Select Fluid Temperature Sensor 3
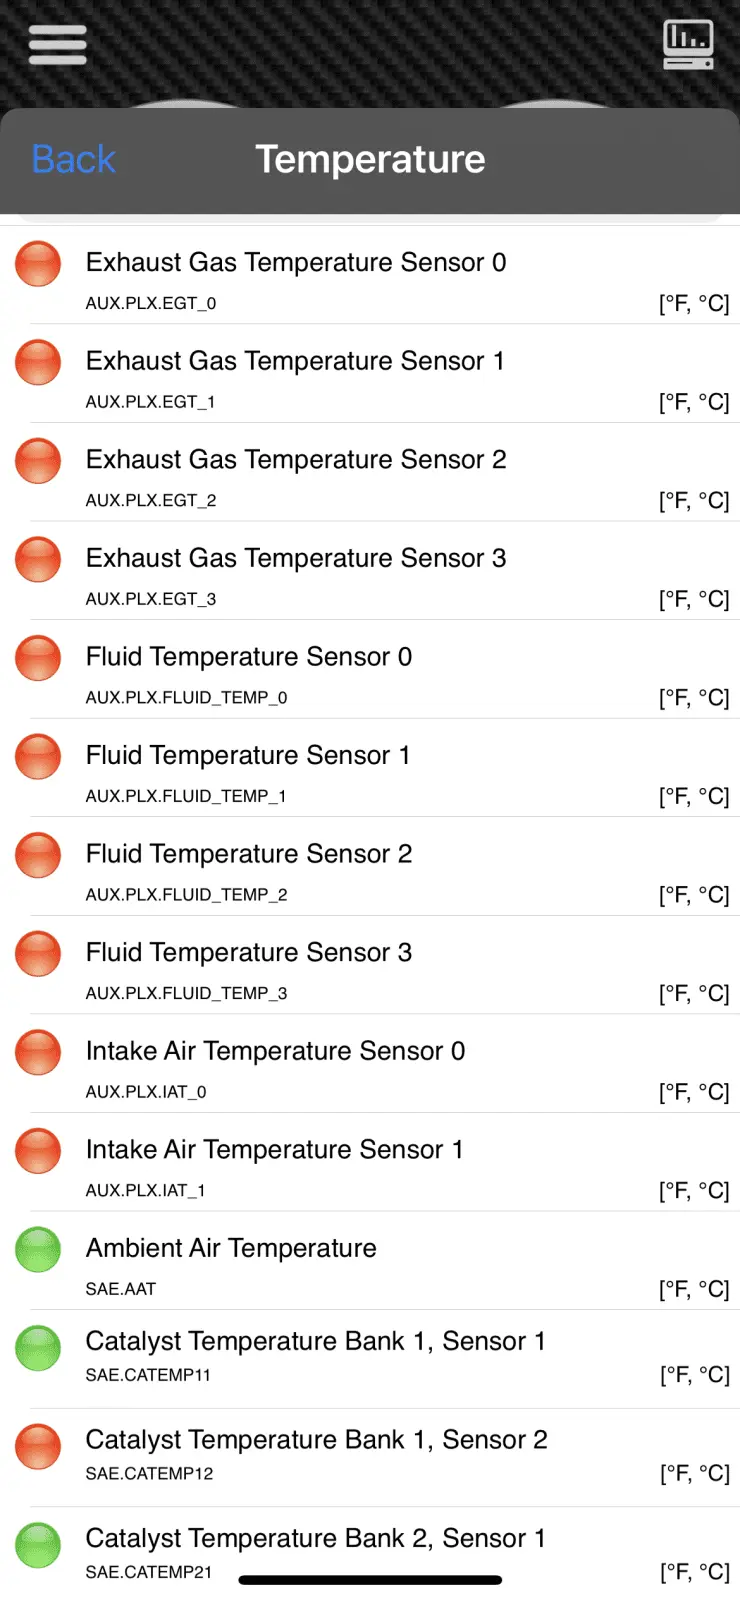This screenshot has height=1600, width=740. point(249,952)
